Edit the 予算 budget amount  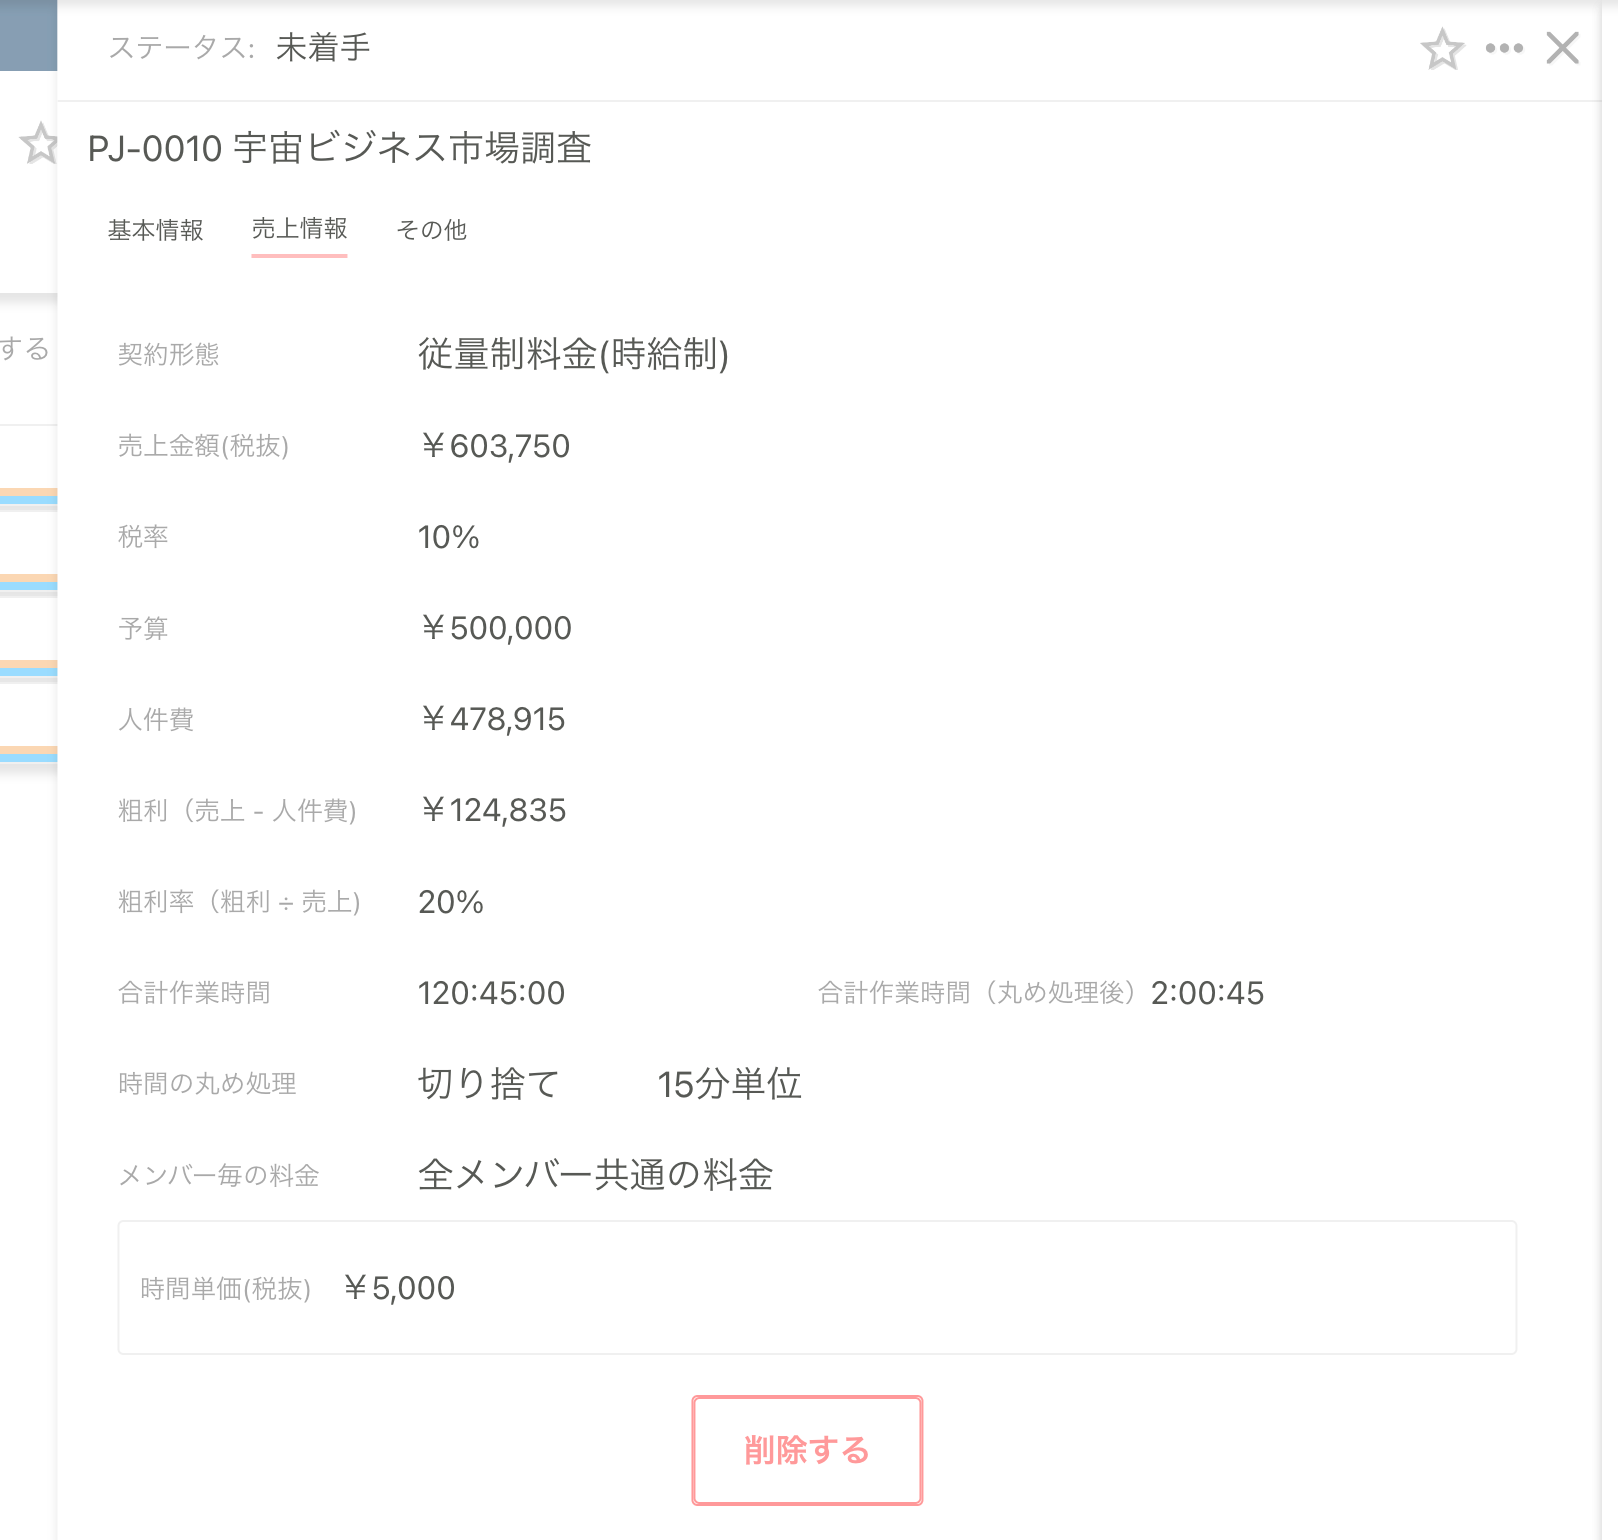[496, 628]
